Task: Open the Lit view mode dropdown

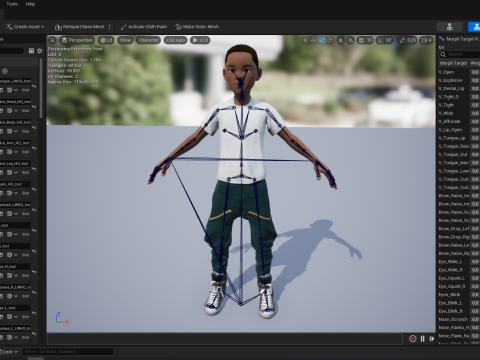Action: coord(106,40)
